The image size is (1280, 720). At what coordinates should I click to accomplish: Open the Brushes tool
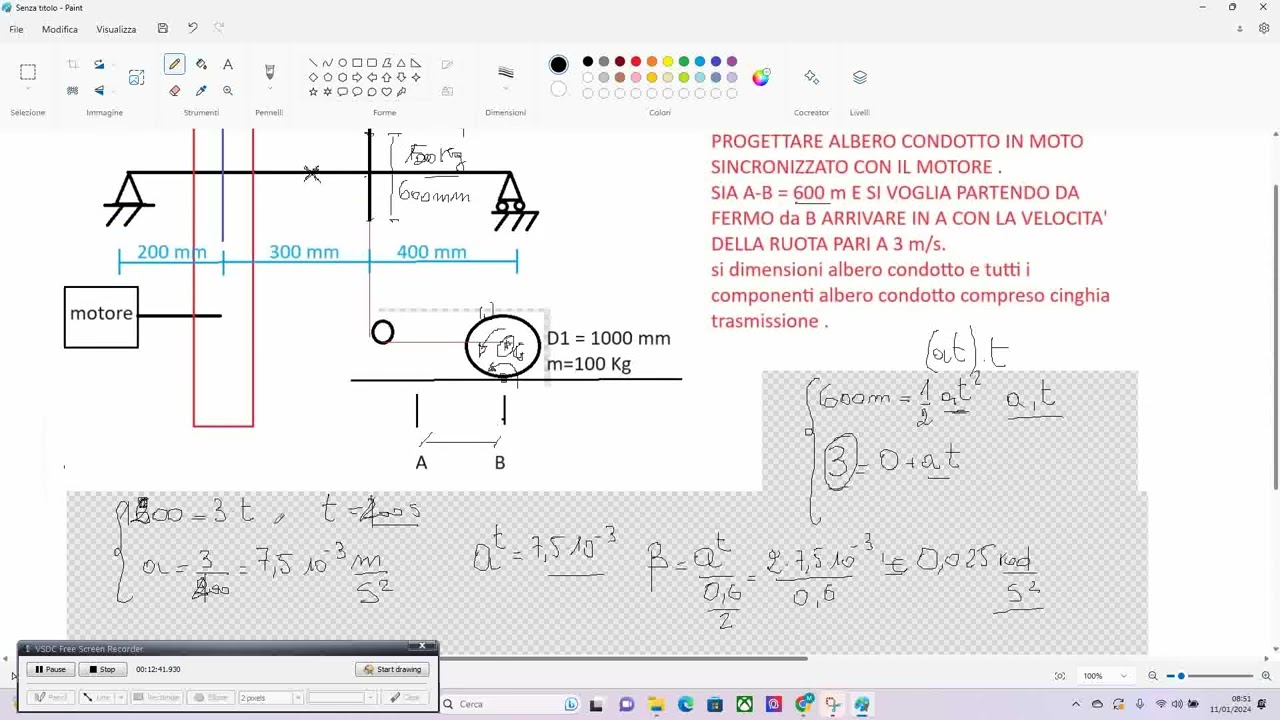[269, 71]
